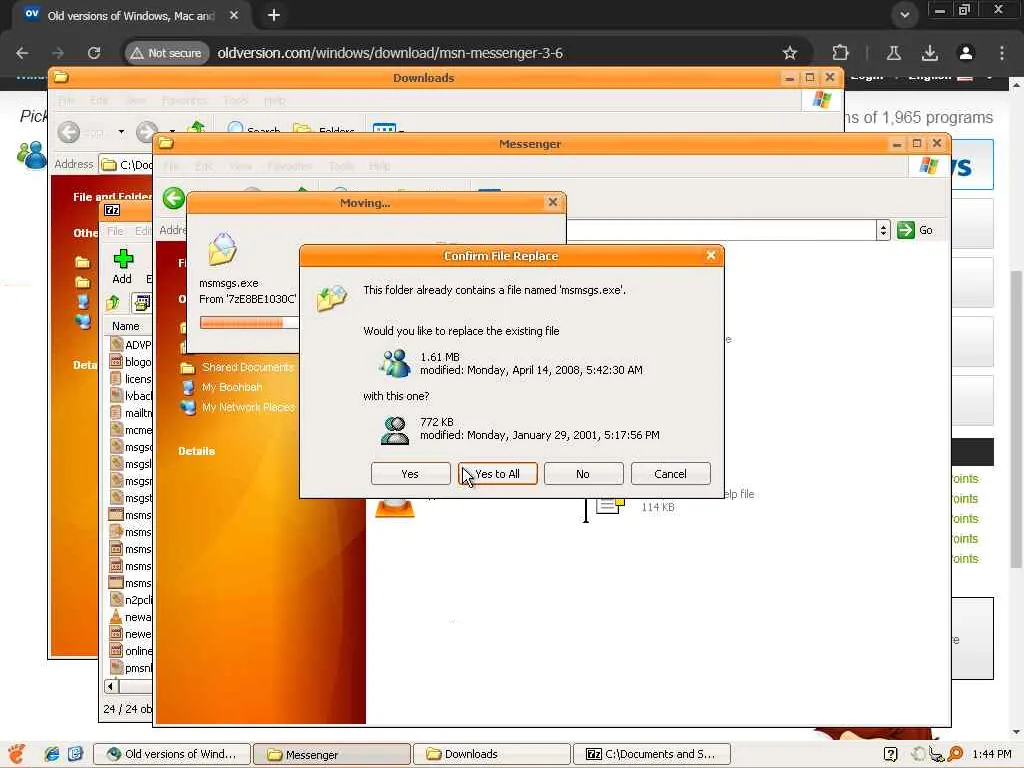Select the blogo file in 7-Zip list

[131, 362]
